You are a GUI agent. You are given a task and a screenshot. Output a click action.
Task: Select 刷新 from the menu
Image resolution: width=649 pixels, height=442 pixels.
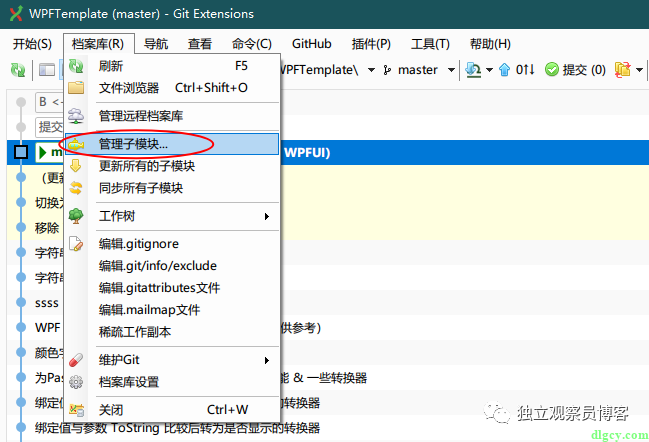(x=172, y=66)
